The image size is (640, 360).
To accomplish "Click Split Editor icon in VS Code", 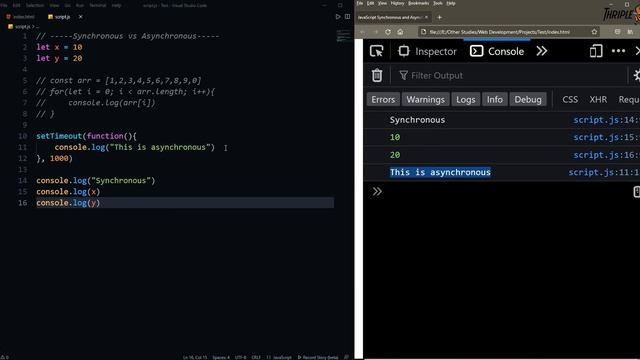I will coord(347,17).
